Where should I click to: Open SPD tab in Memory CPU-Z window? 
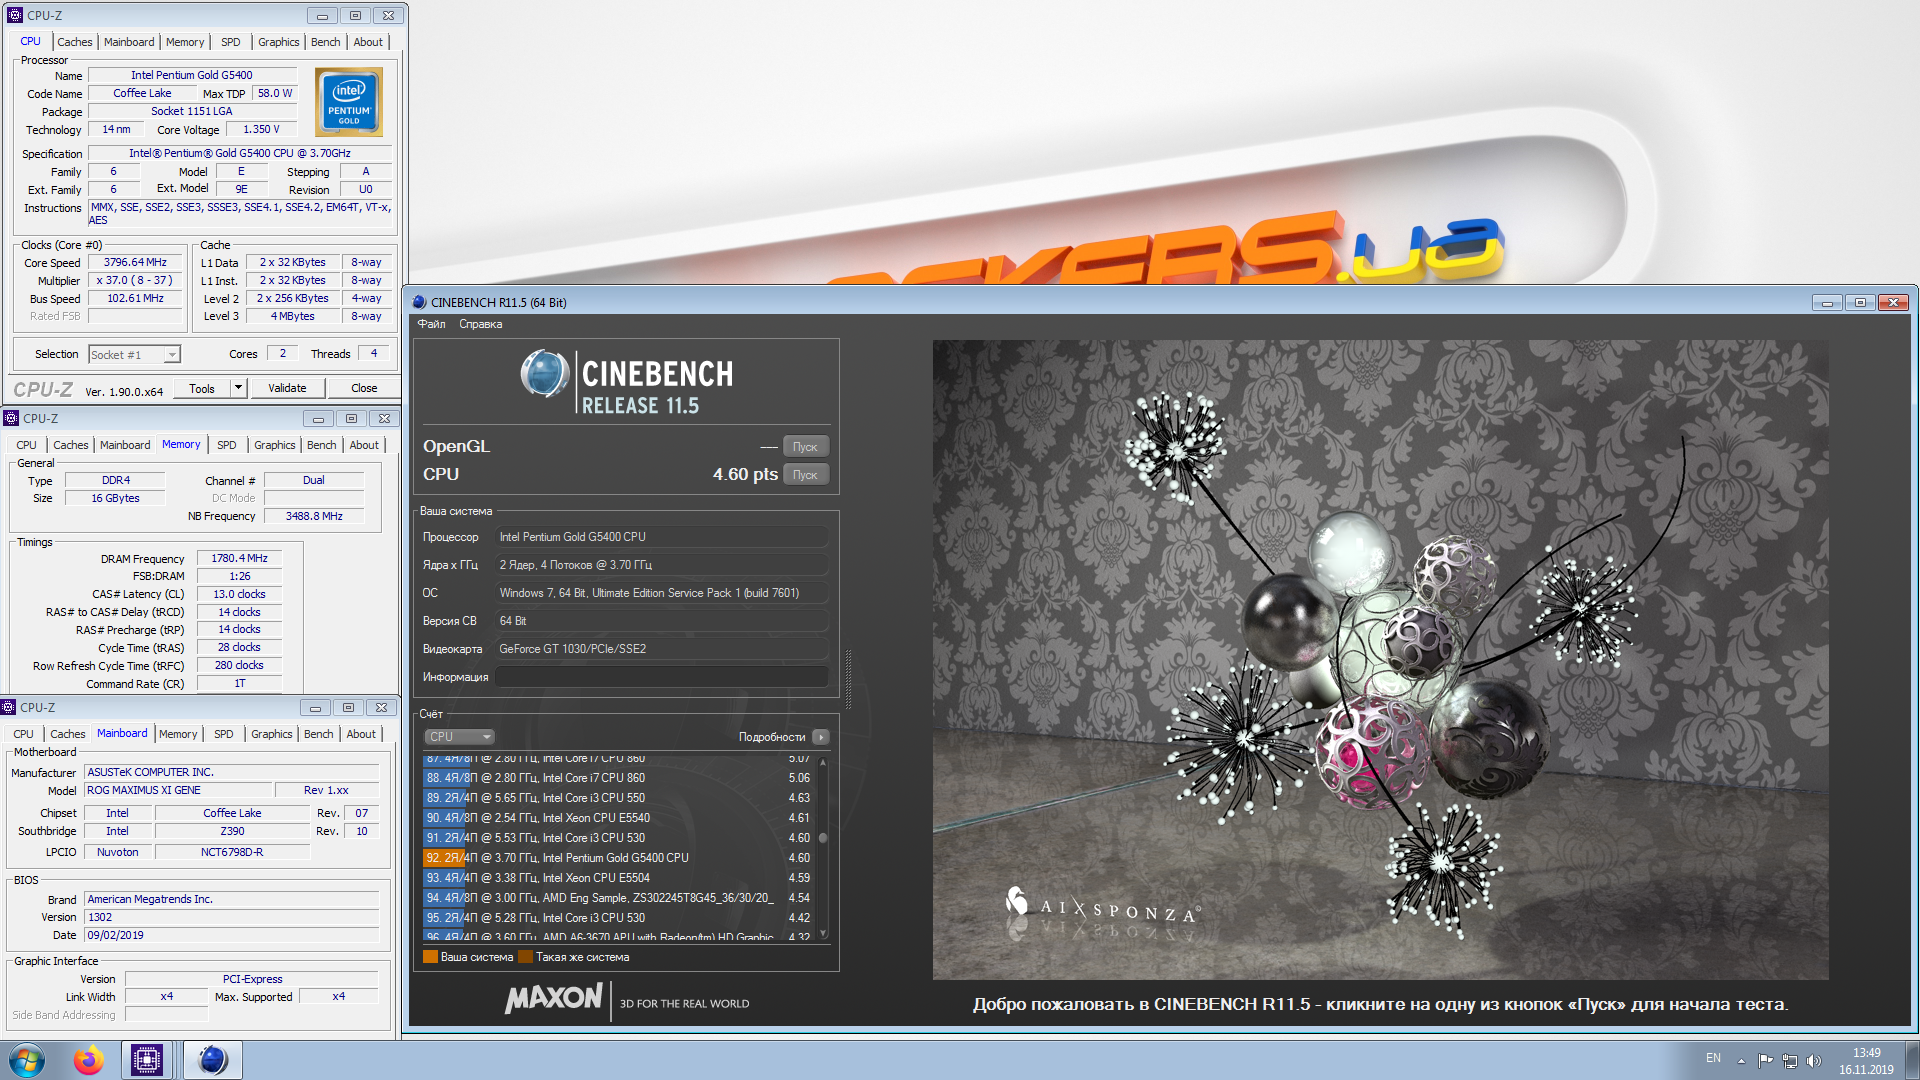tap(227, 445)
